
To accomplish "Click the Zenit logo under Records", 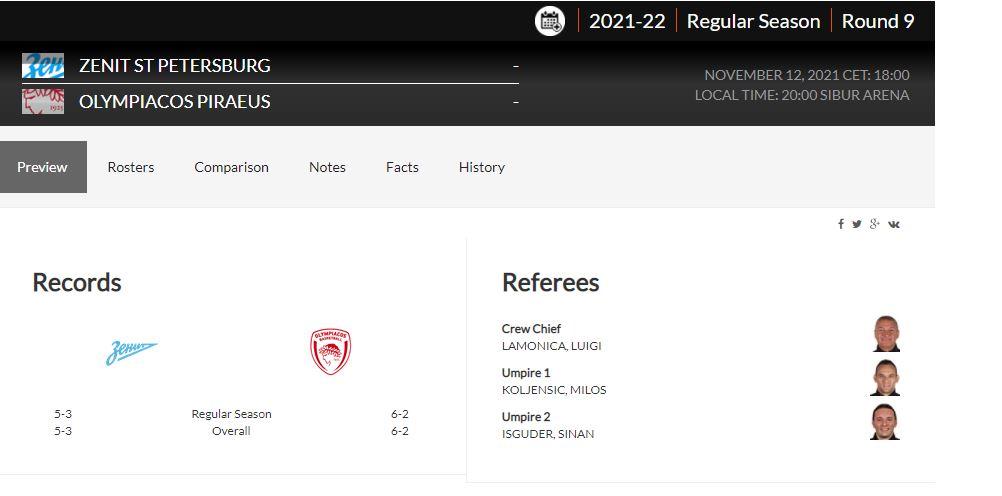I will pyautogui.click(x=132, y=352).
